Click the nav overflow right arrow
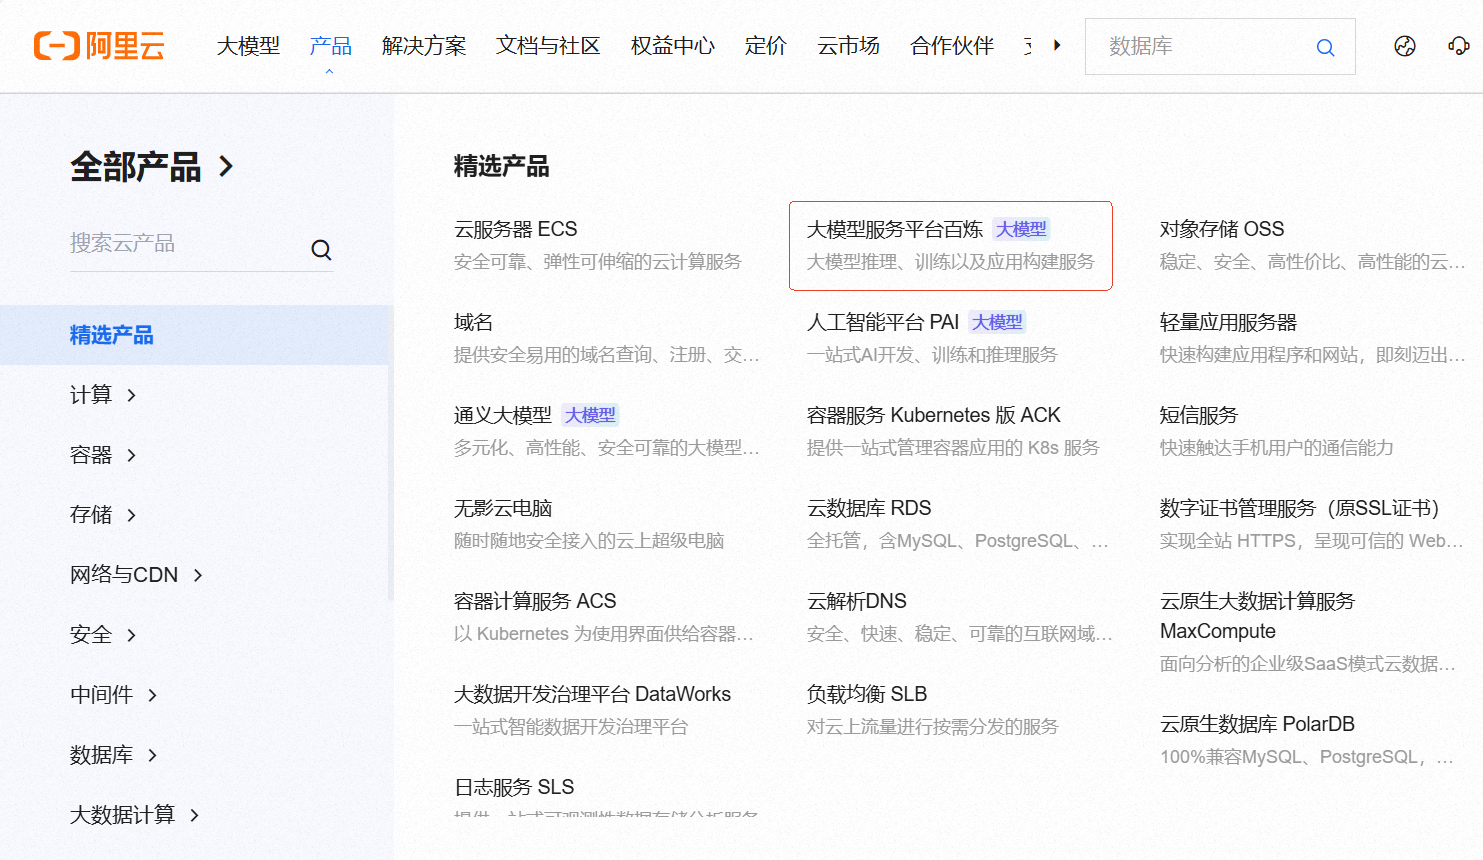Image resolution: width=1483 pixels, height=860 pixels. (x=1057, y=45)
